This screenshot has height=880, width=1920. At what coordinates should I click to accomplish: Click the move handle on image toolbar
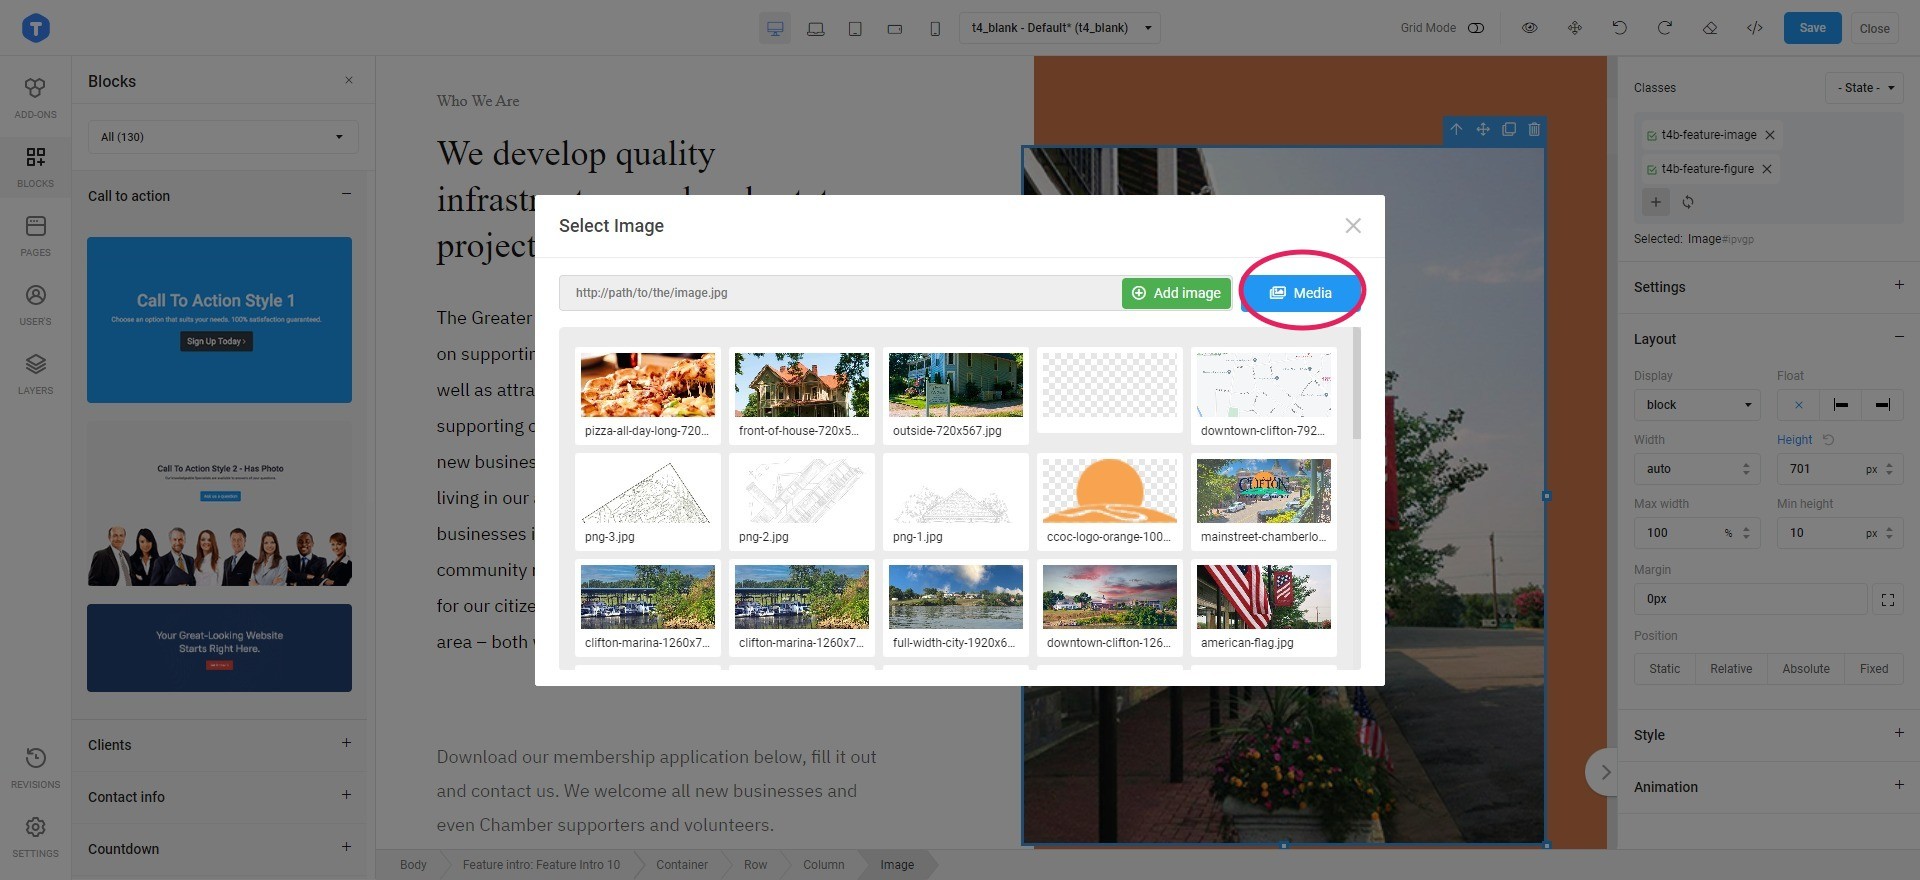(x=1483, y=129)
